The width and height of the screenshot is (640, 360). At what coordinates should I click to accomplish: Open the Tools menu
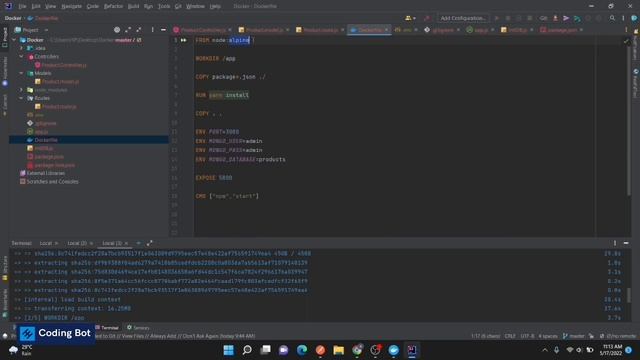164,6
